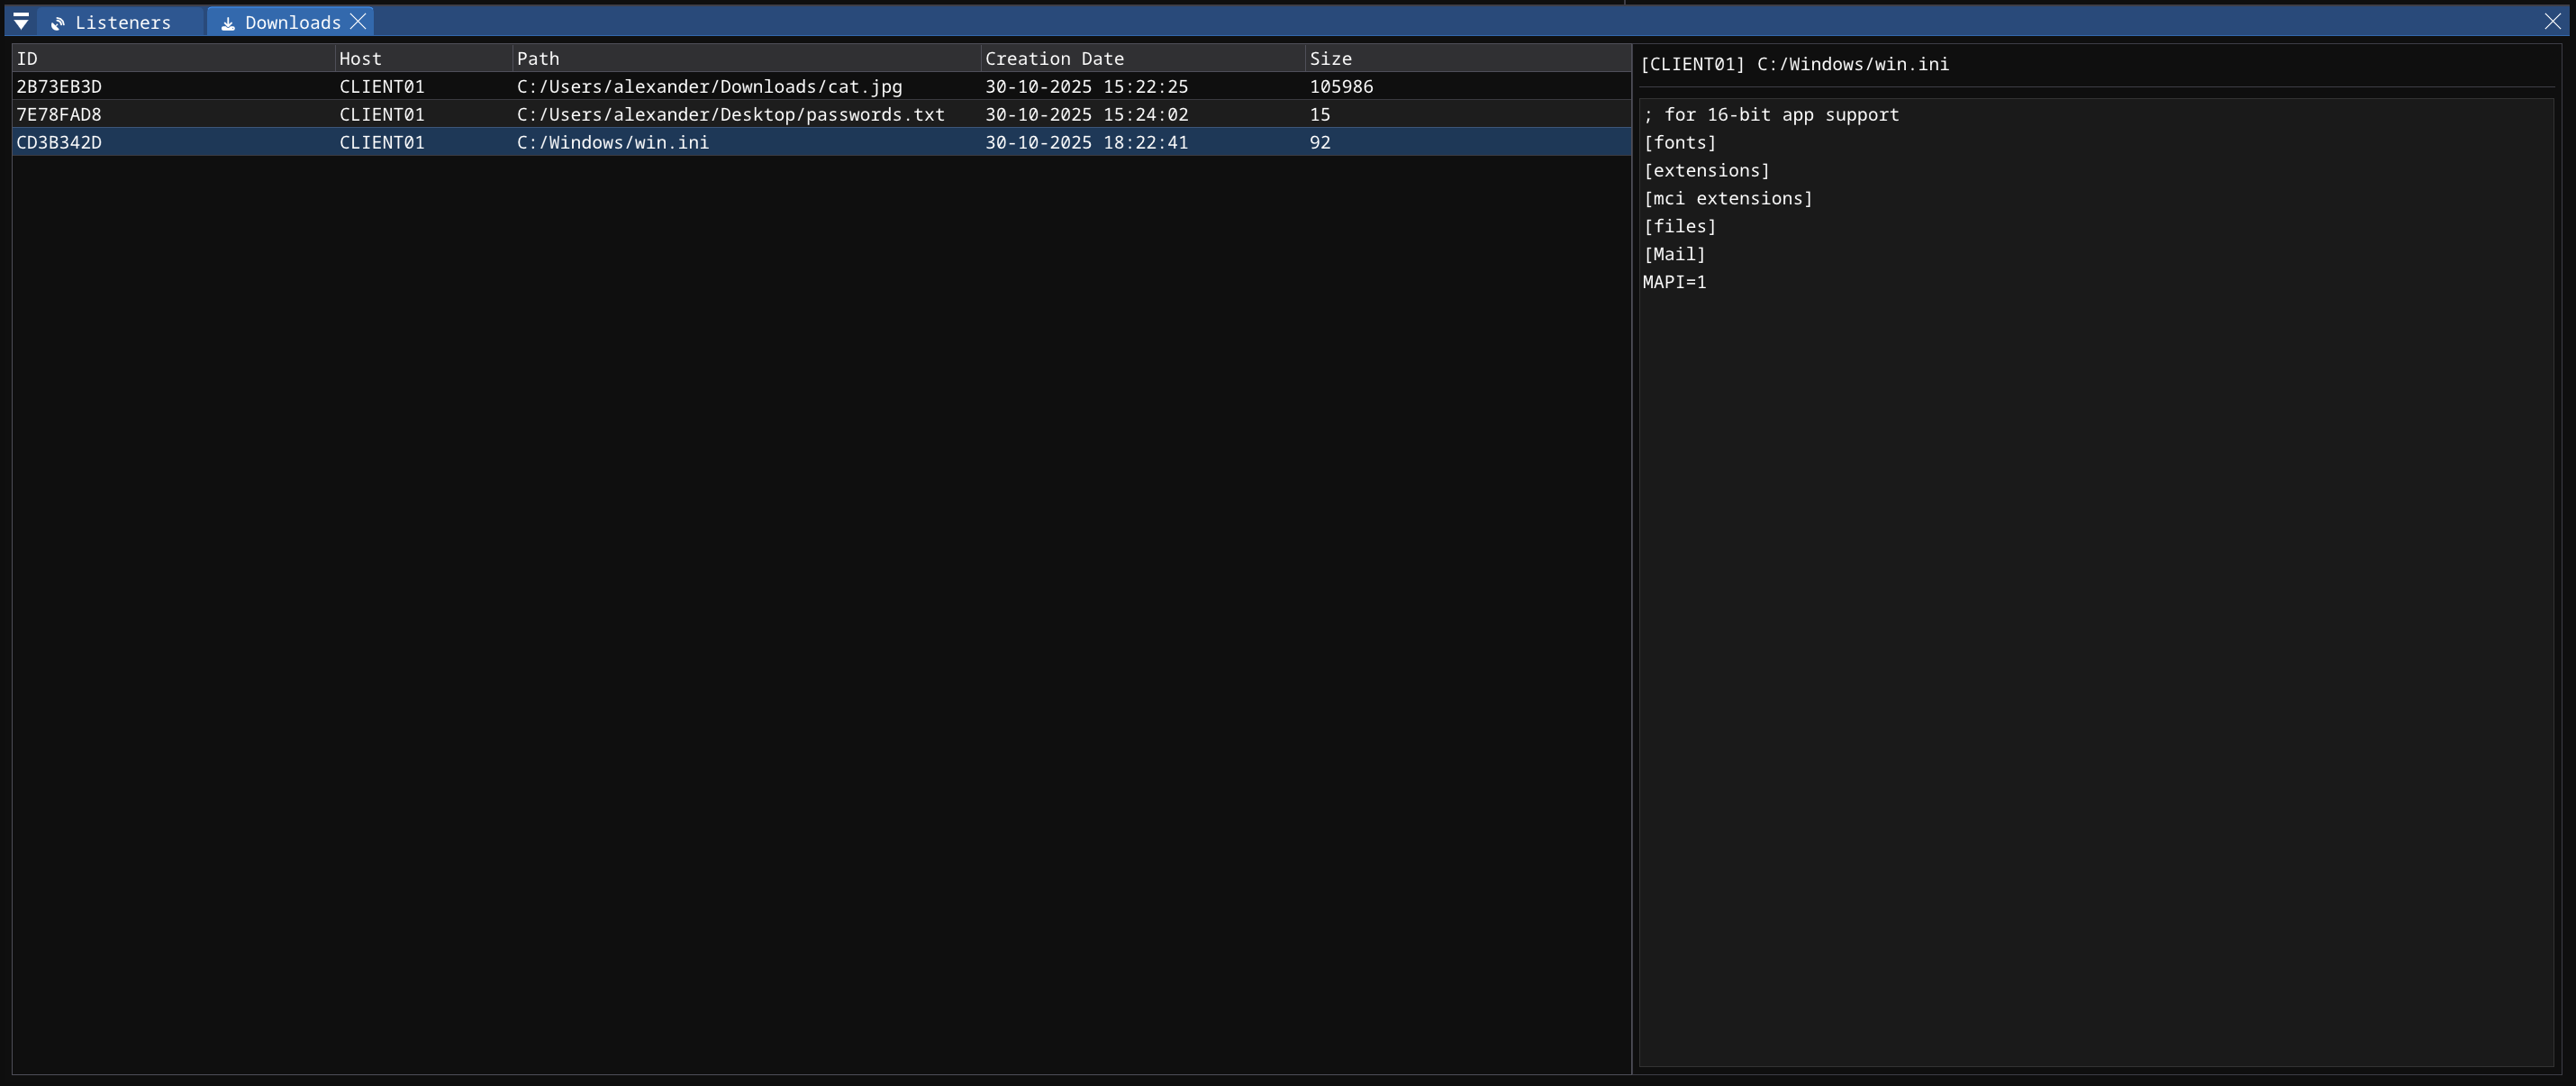The height and width of the screenshot is (1086, 2576).
Task: Click the preview title showing win.ini path
Action: (x=1794, y=64)
